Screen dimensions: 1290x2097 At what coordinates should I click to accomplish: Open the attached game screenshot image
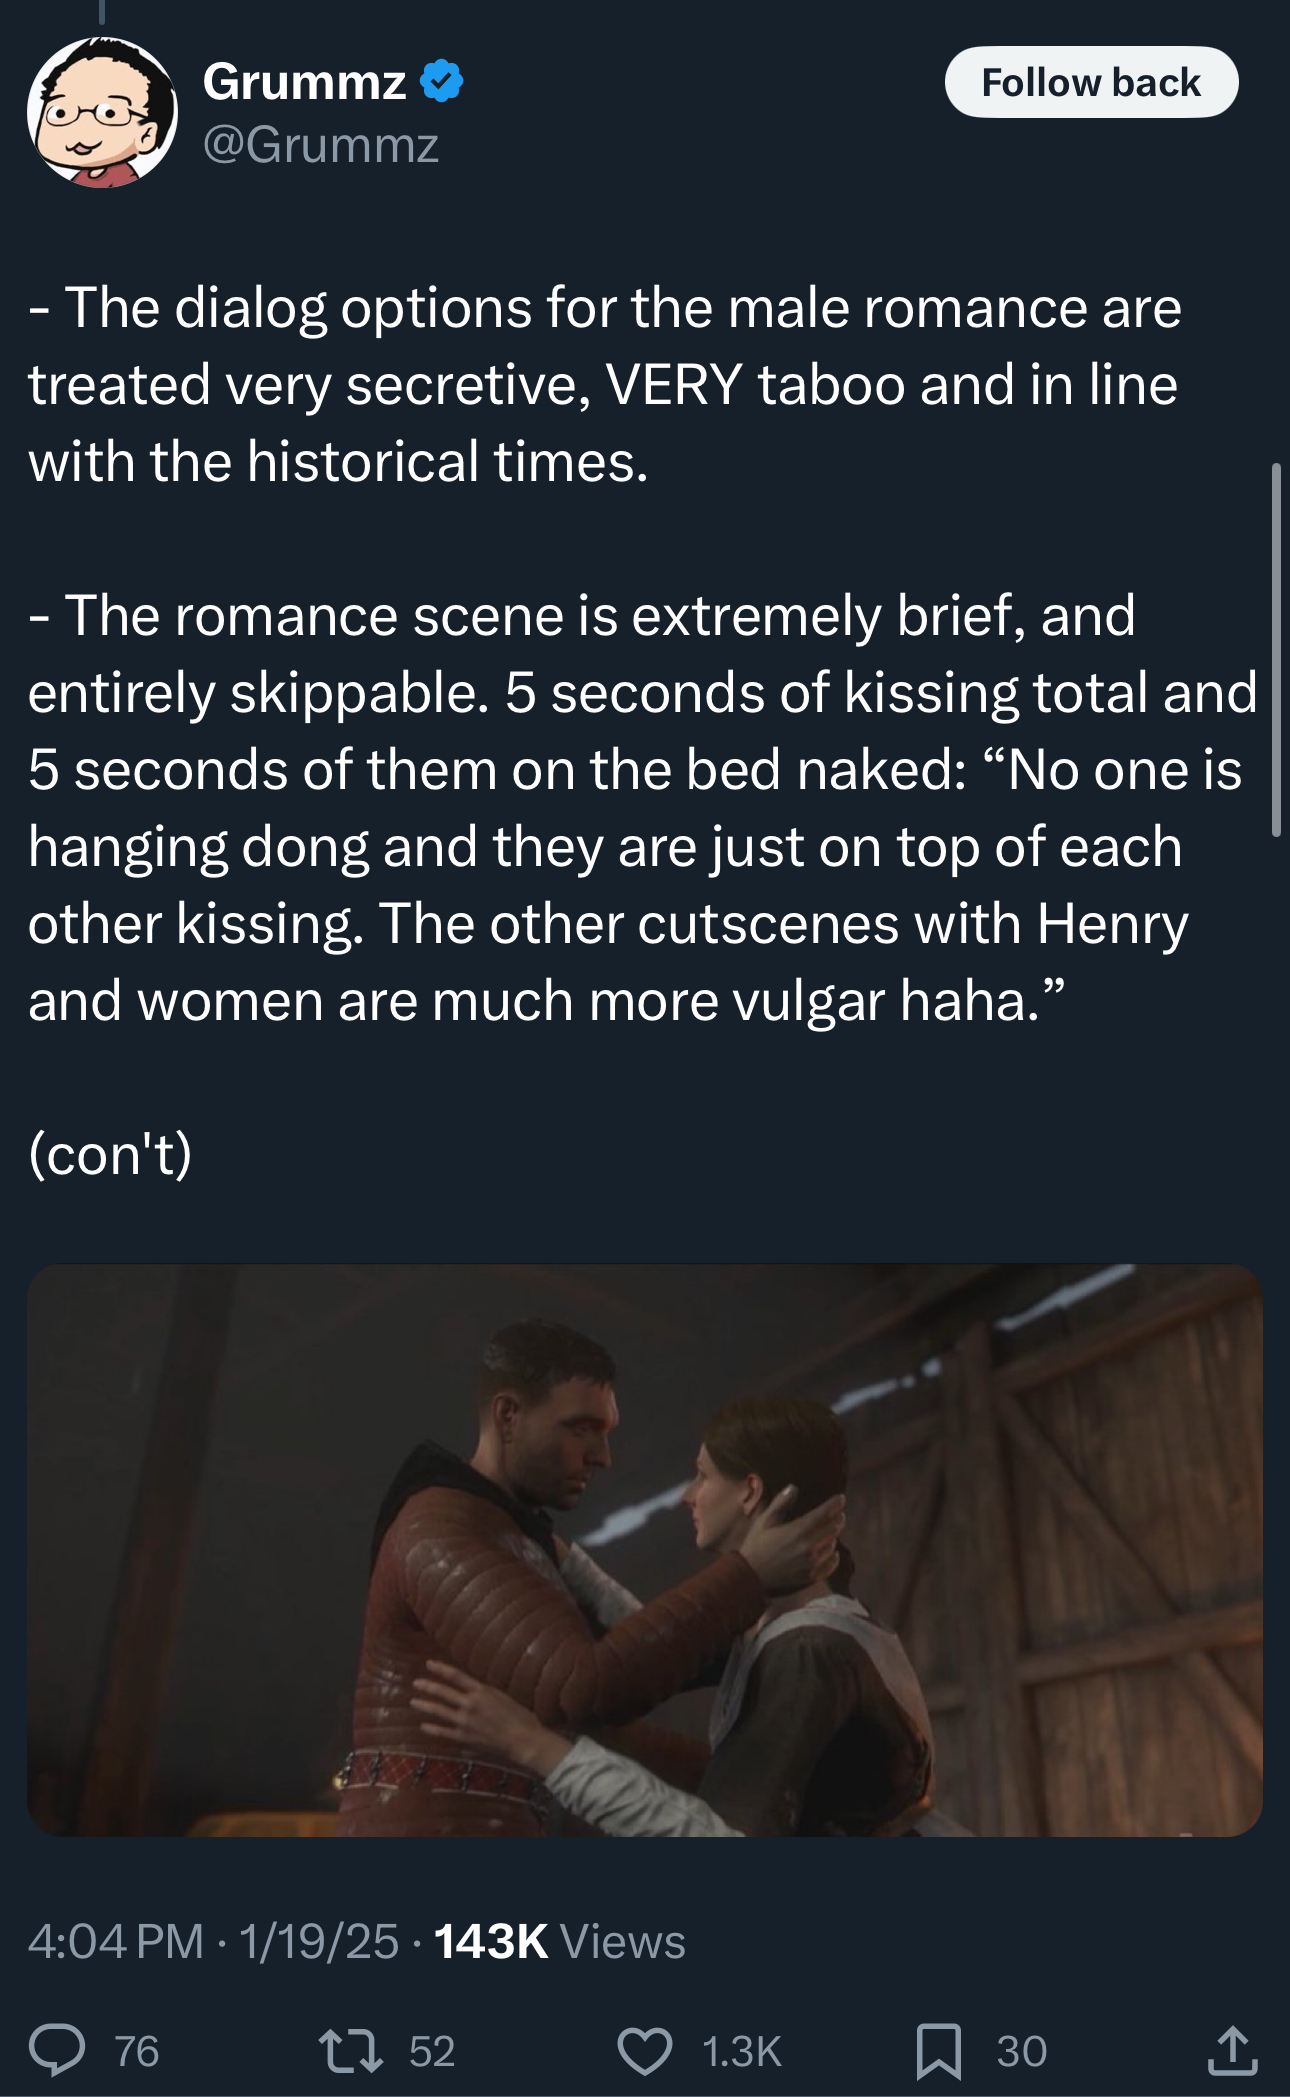tap(645, 1550)
